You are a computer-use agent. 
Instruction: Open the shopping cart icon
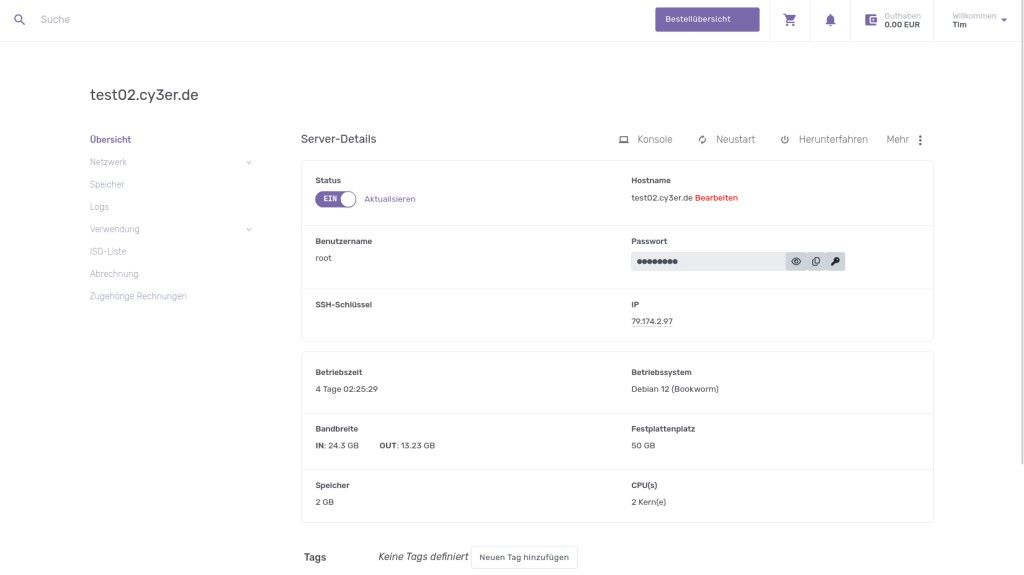pyautogui.click(x=790, y=20)
